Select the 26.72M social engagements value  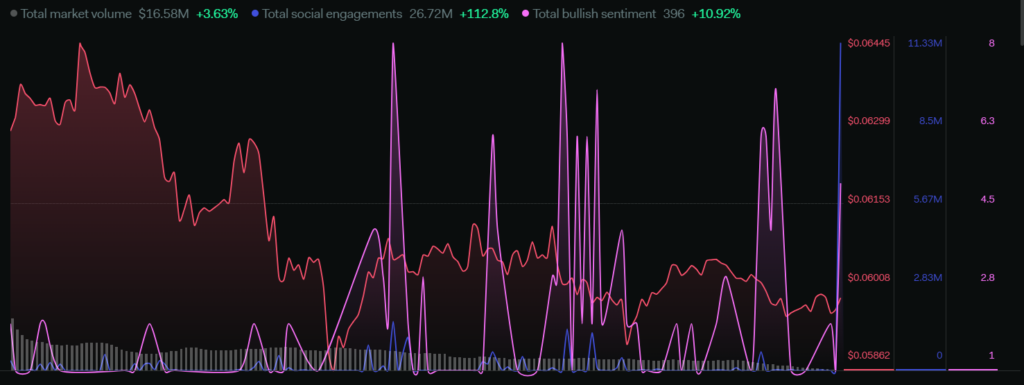[x=430, y=13]
